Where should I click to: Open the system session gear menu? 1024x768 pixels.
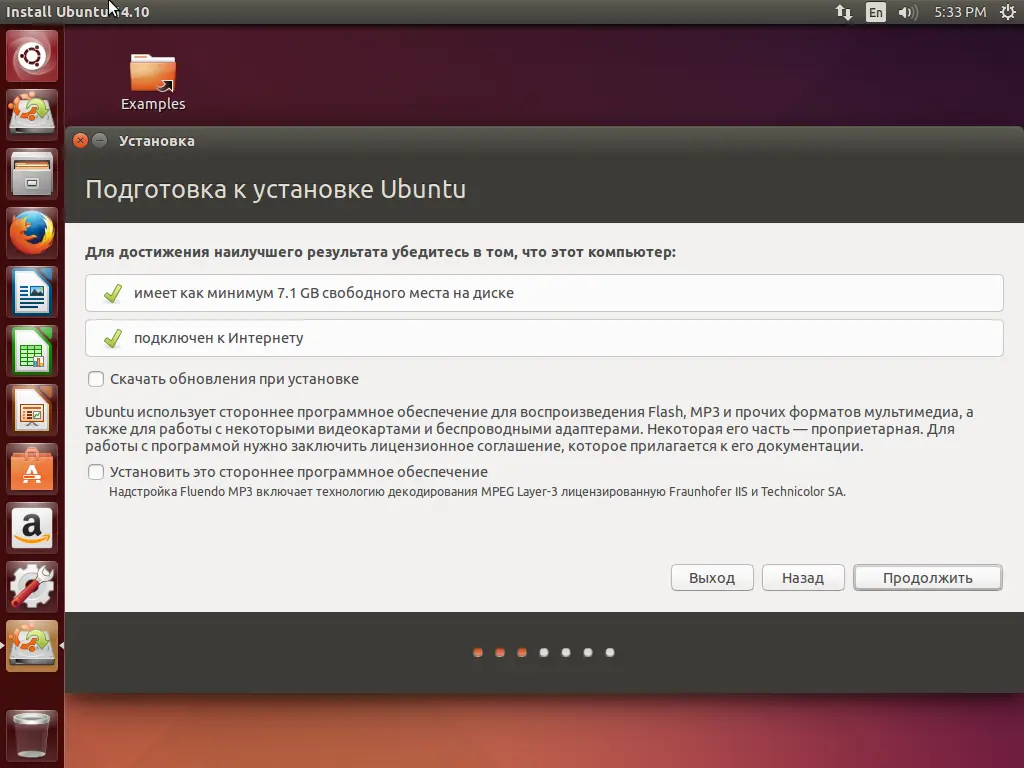(1008, 12)
